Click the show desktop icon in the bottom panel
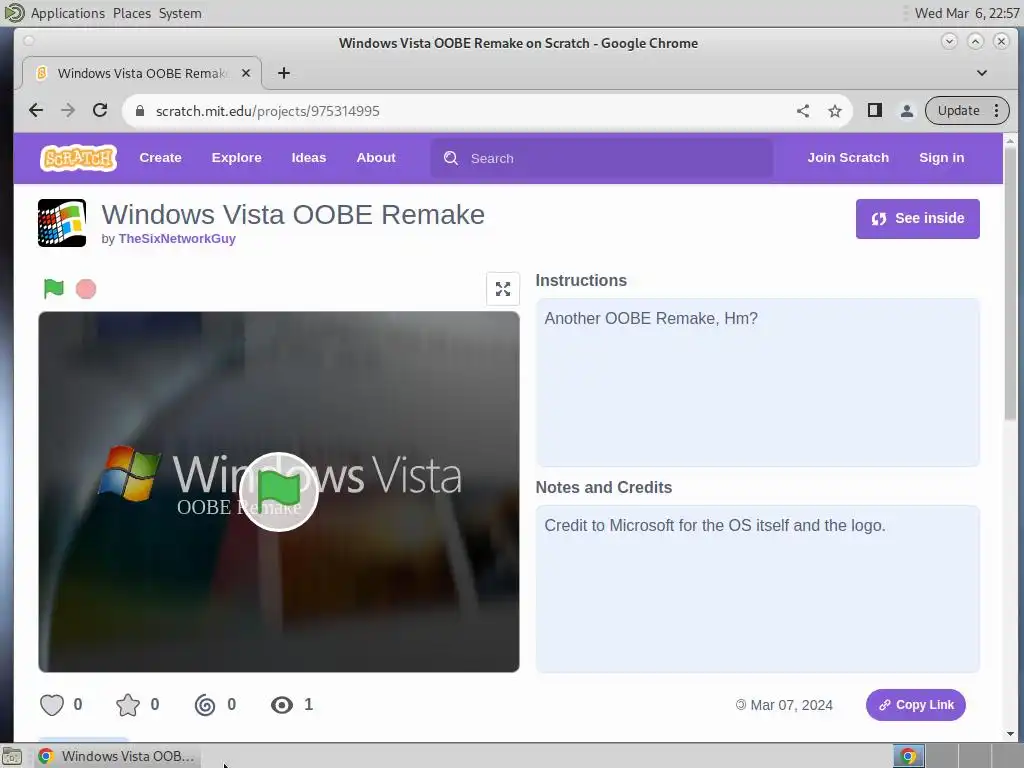 12,756
